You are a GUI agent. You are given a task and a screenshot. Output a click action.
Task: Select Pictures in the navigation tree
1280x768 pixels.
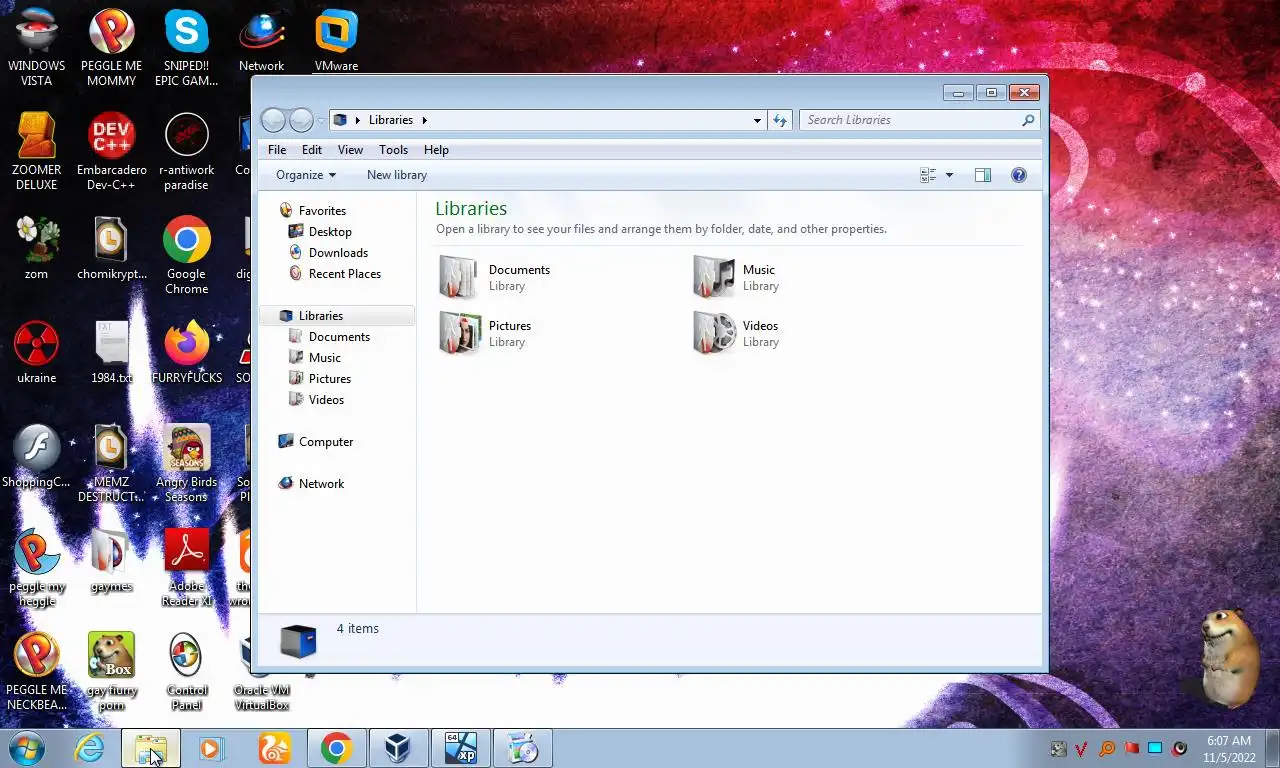tap(329, 379)
